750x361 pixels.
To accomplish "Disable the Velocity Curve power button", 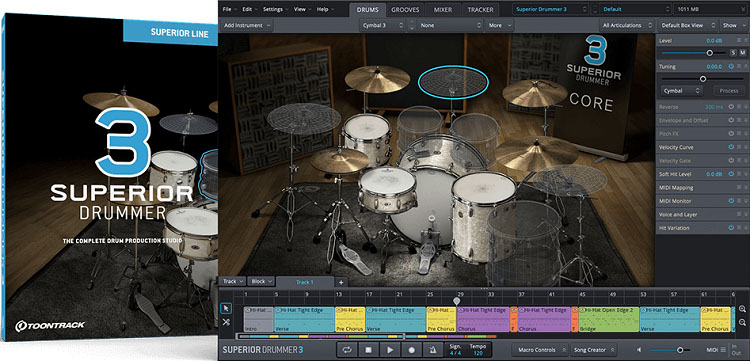I will click(x=731, y=147).
